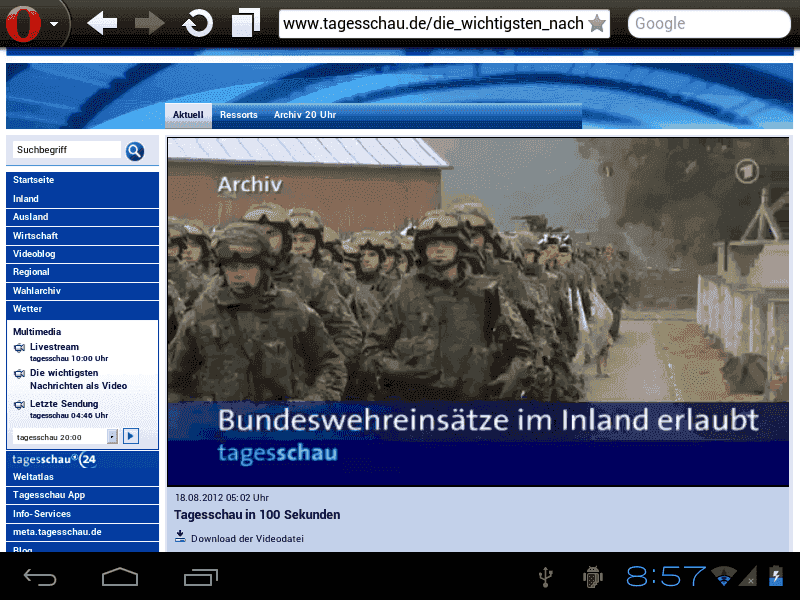800x600 pixels.
Task: Click the download icon under the video
Action: coord(180,536)
